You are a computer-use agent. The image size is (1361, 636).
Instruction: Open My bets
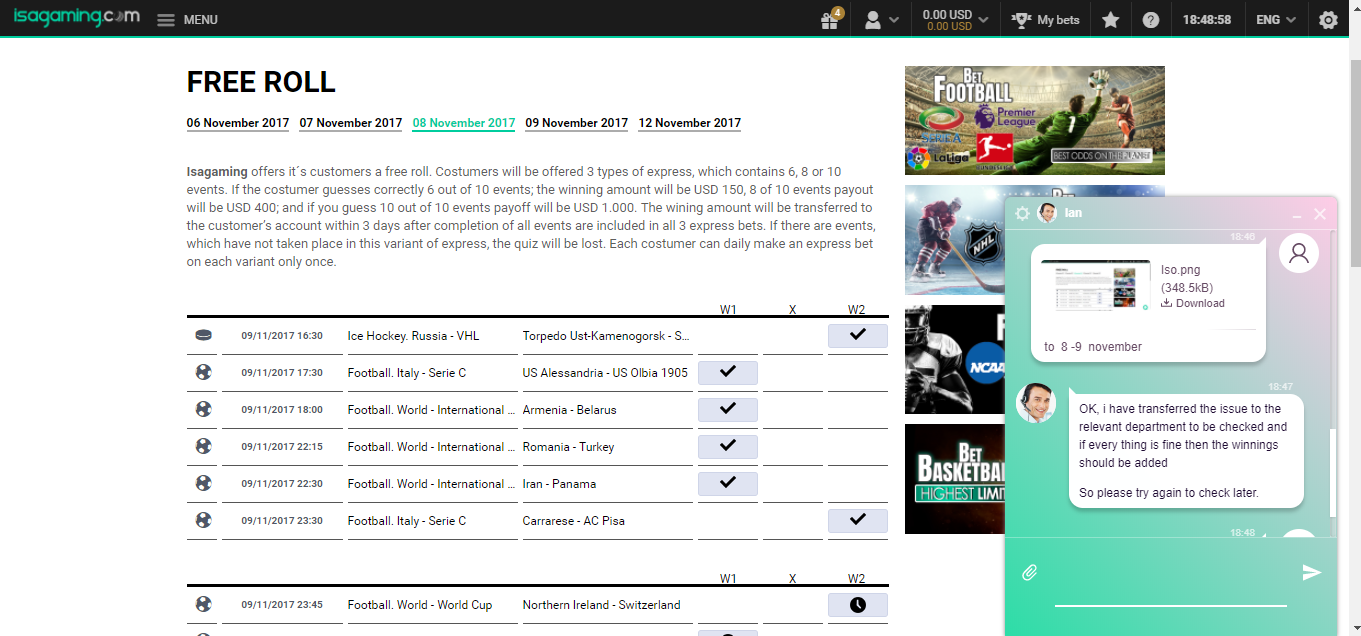1045,20
